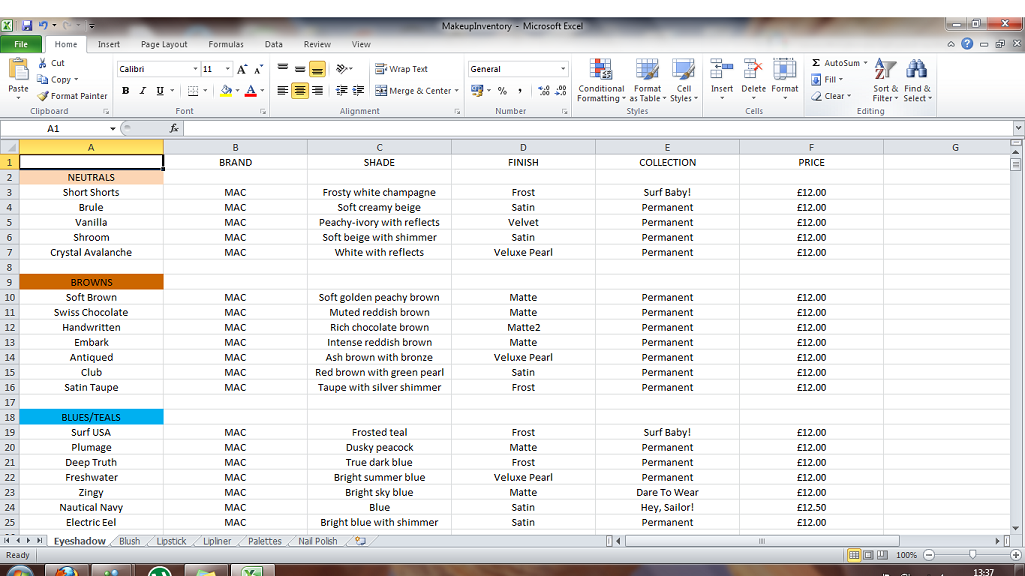Expand the font size dropdown
Viewport: 1025px width, 576px height.
point(227,69)
